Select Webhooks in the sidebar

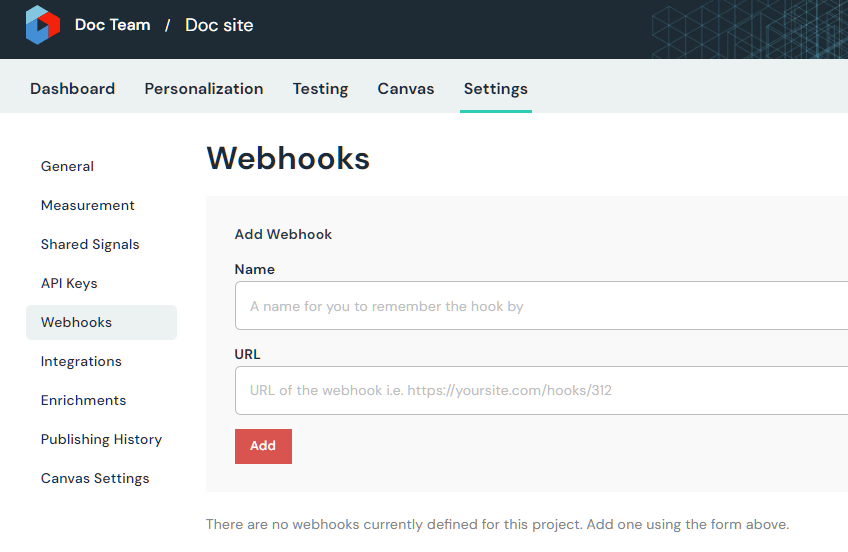[x=76, y=322]
